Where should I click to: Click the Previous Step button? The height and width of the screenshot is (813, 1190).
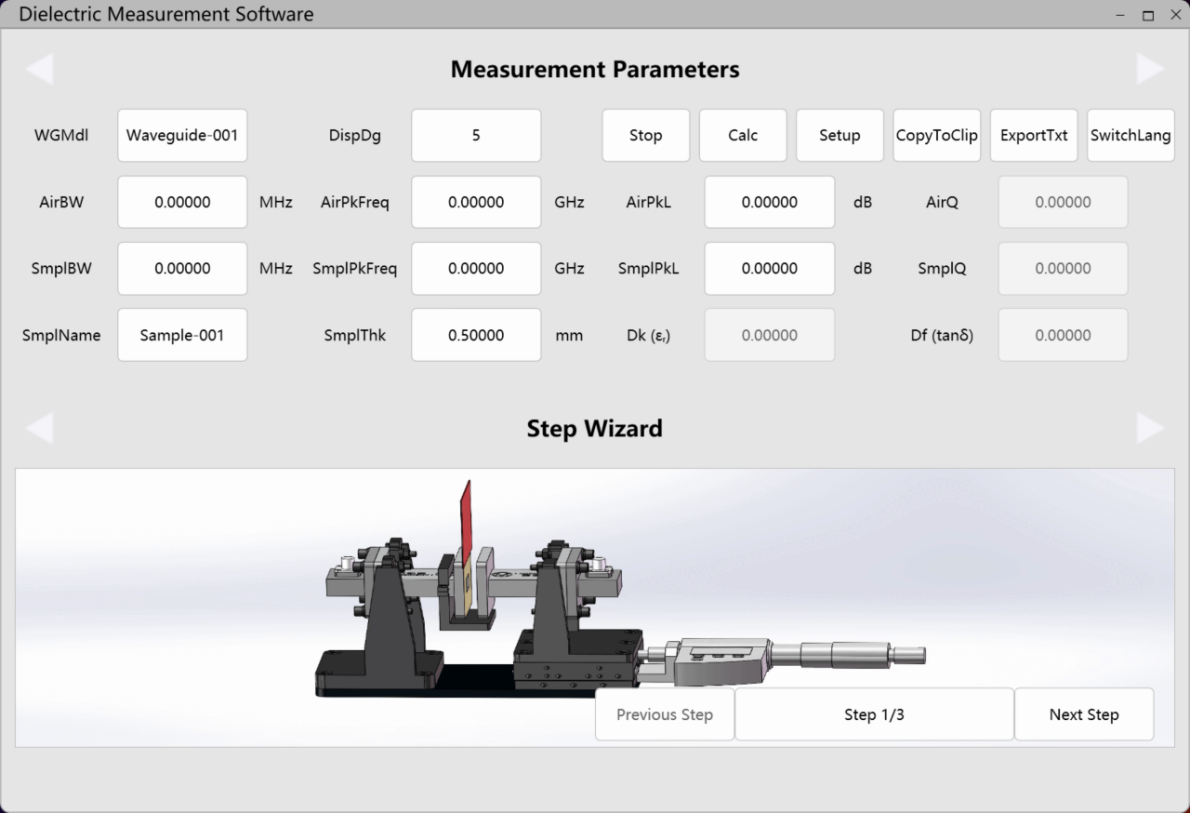click(665, 714)
